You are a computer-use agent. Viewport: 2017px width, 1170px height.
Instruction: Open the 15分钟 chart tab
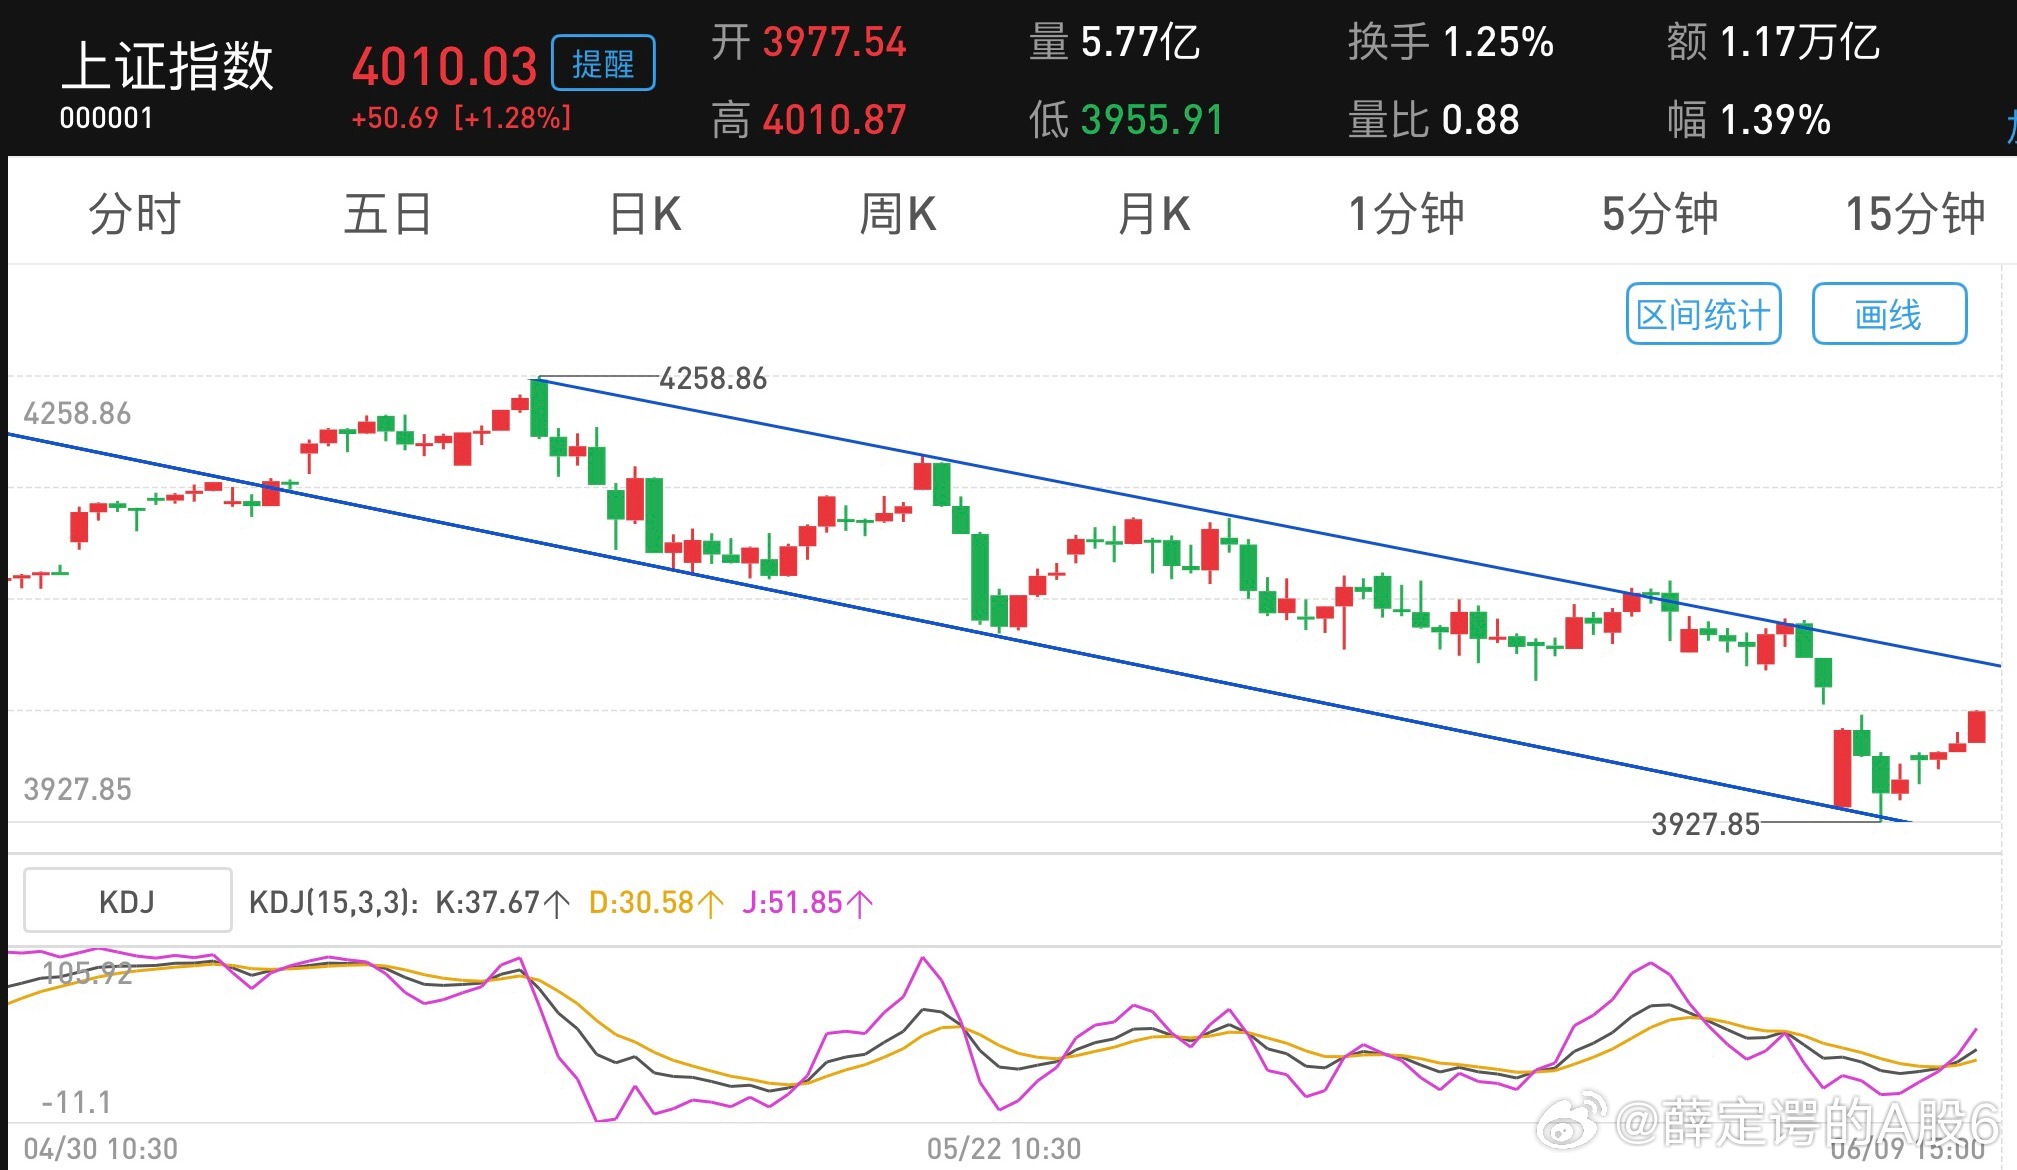tap(1915, 214)
